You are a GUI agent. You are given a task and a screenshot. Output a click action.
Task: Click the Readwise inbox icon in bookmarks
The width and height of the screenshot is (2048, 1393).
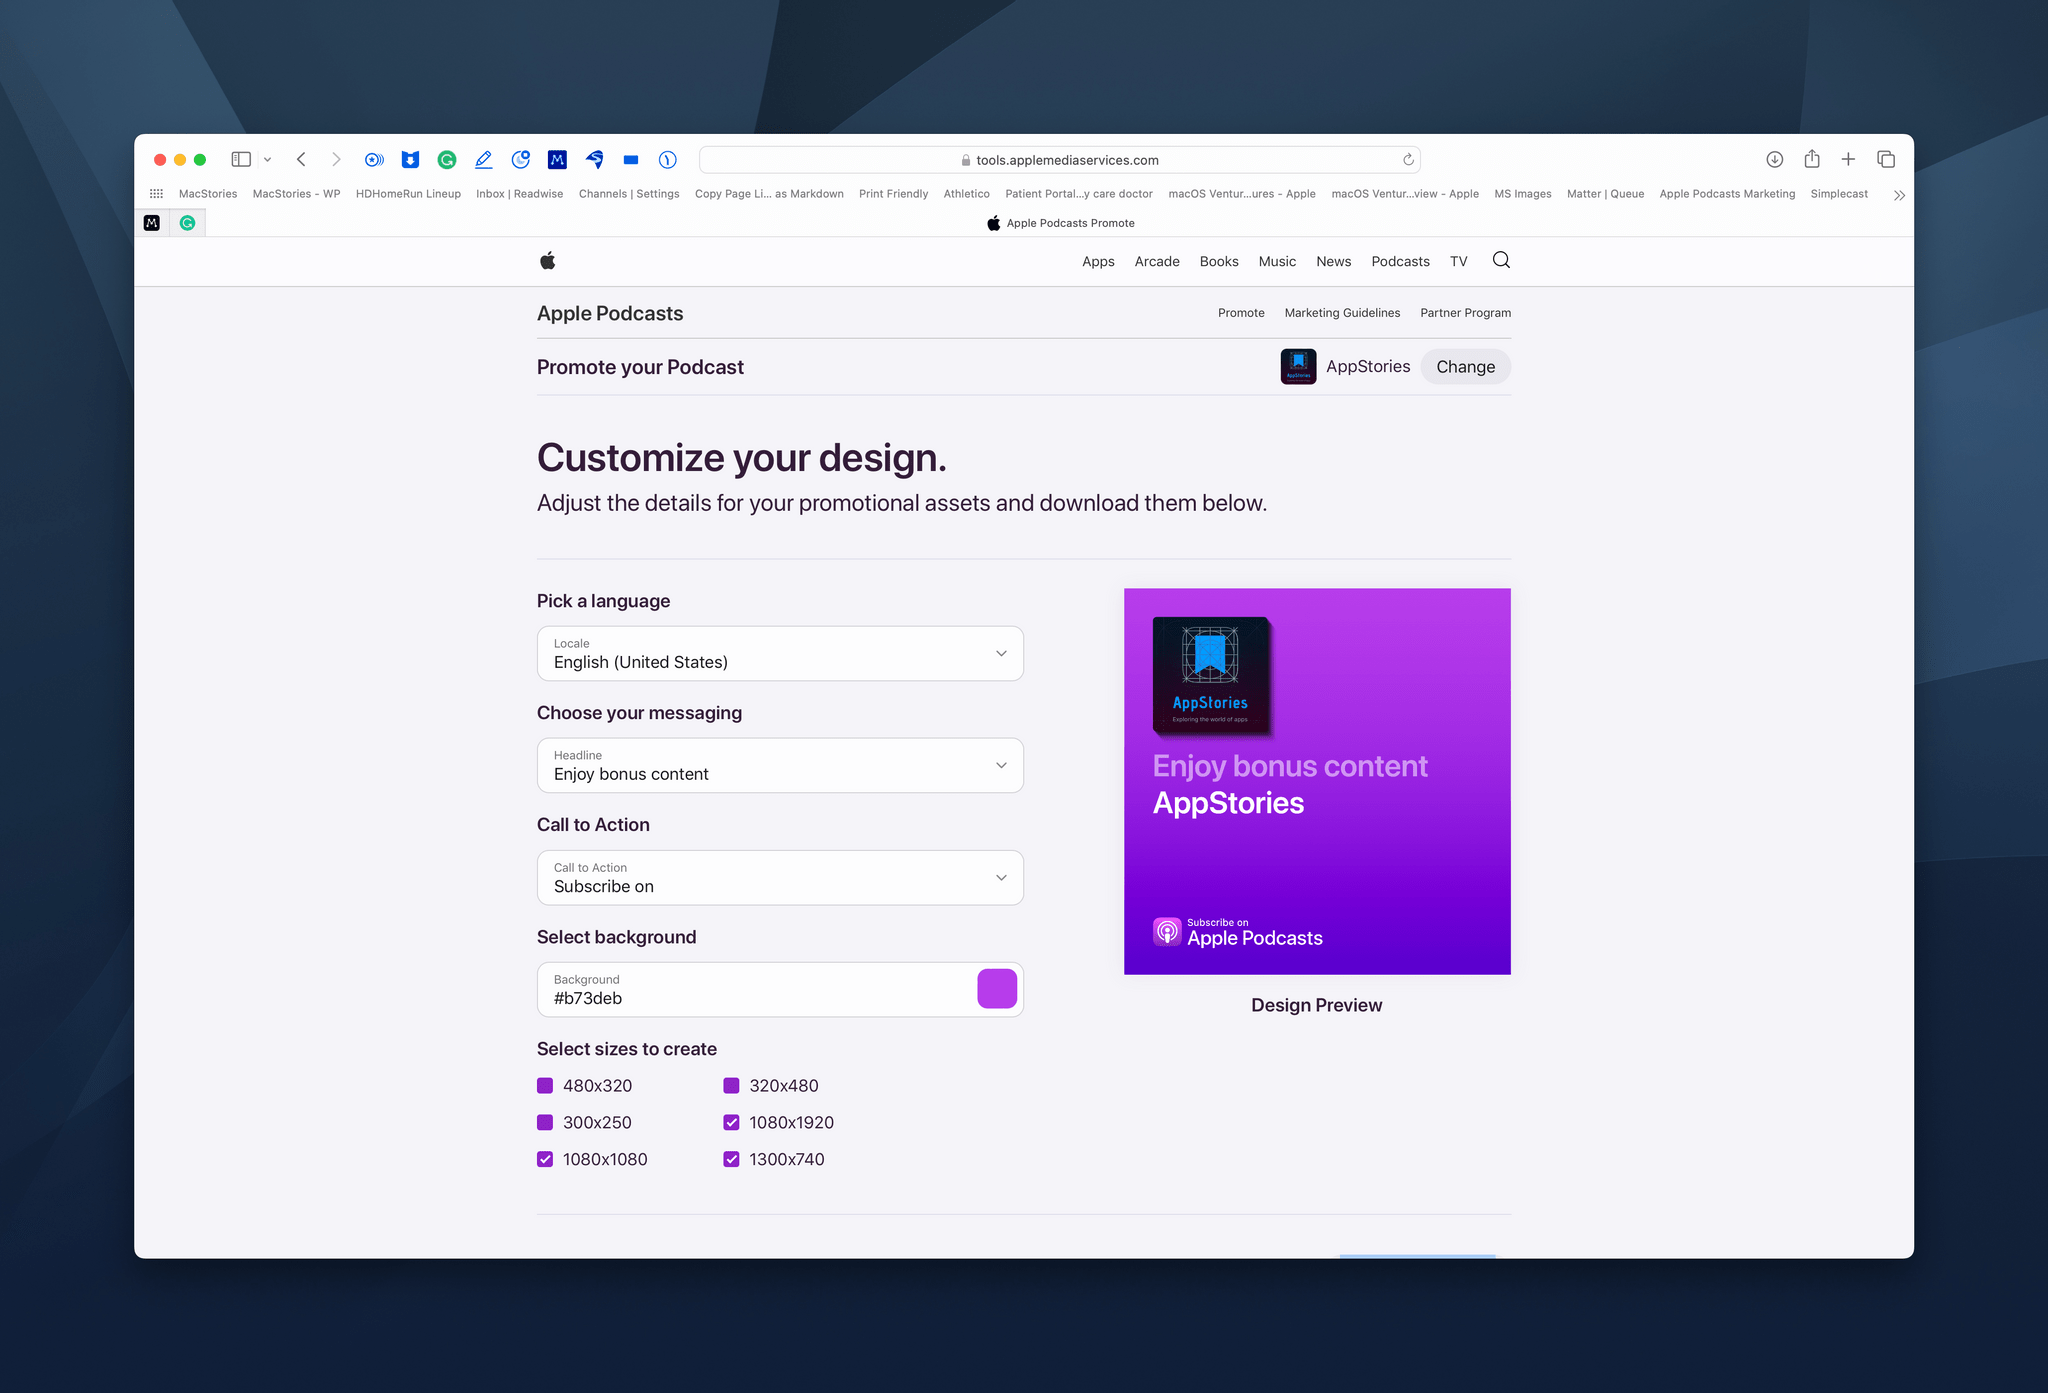519,193
